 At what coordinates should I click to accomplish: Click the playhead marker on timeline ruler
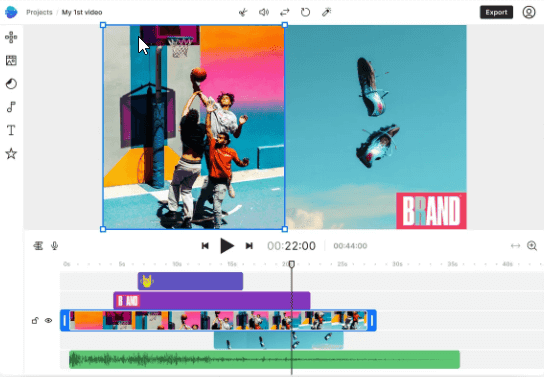292,264
